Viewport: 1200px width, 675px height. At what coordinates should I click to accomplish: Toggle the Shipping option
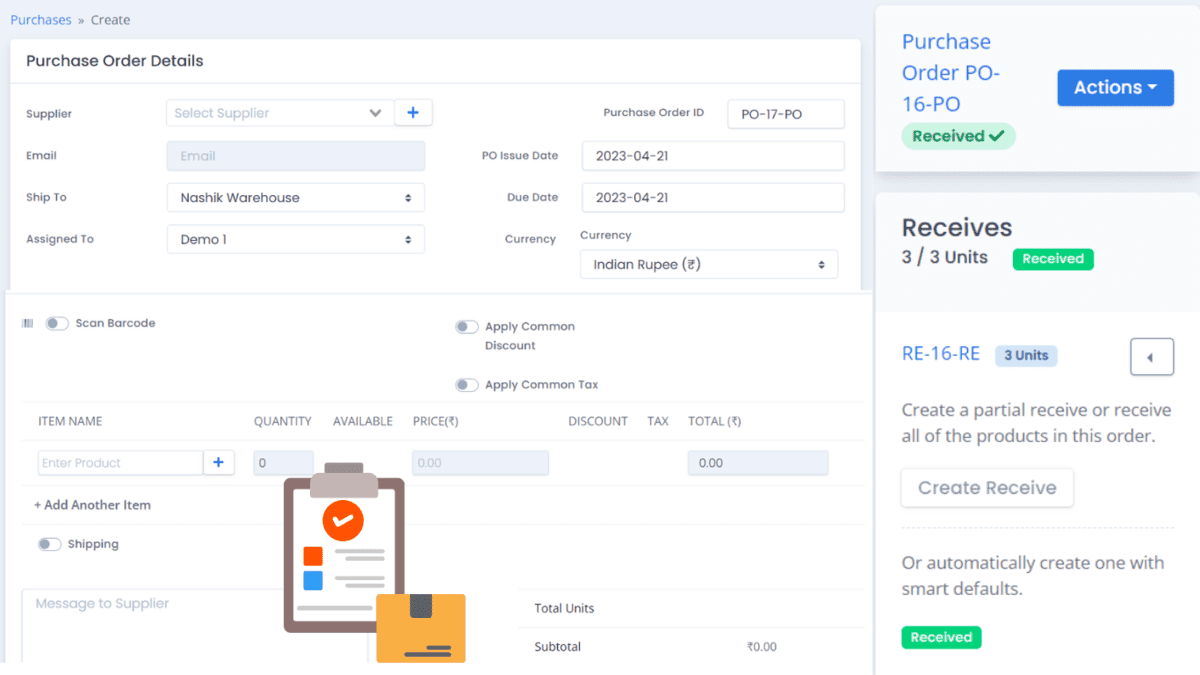tap(49, 543)
